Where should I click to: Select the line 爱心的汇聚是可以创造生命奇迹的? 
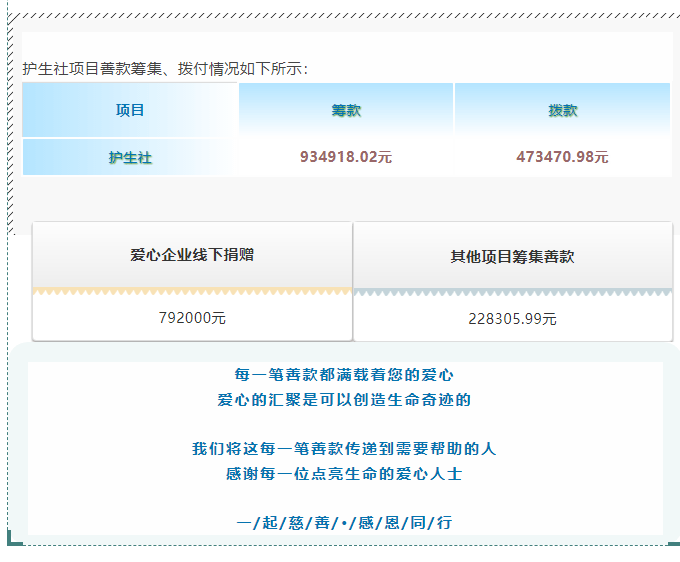click(344, 400)
